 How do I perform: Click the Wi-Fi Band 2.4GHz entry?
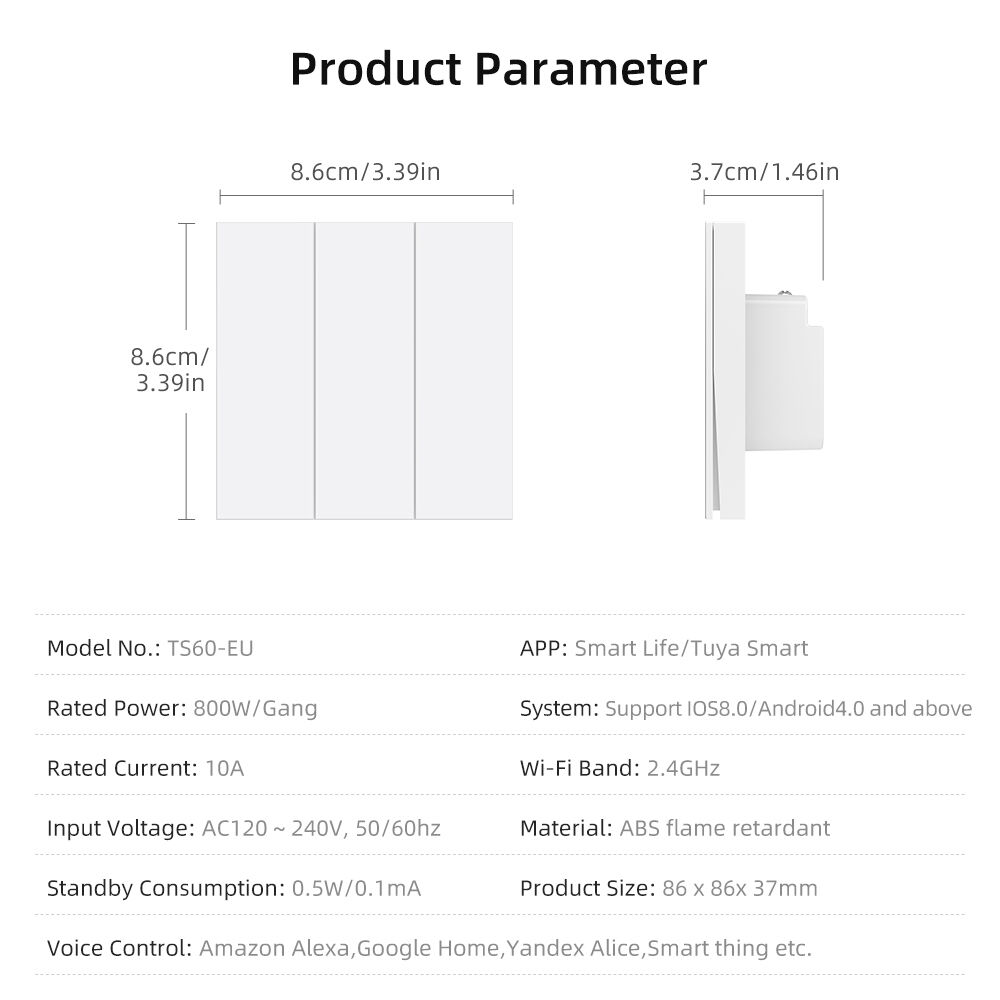point(620,768)
